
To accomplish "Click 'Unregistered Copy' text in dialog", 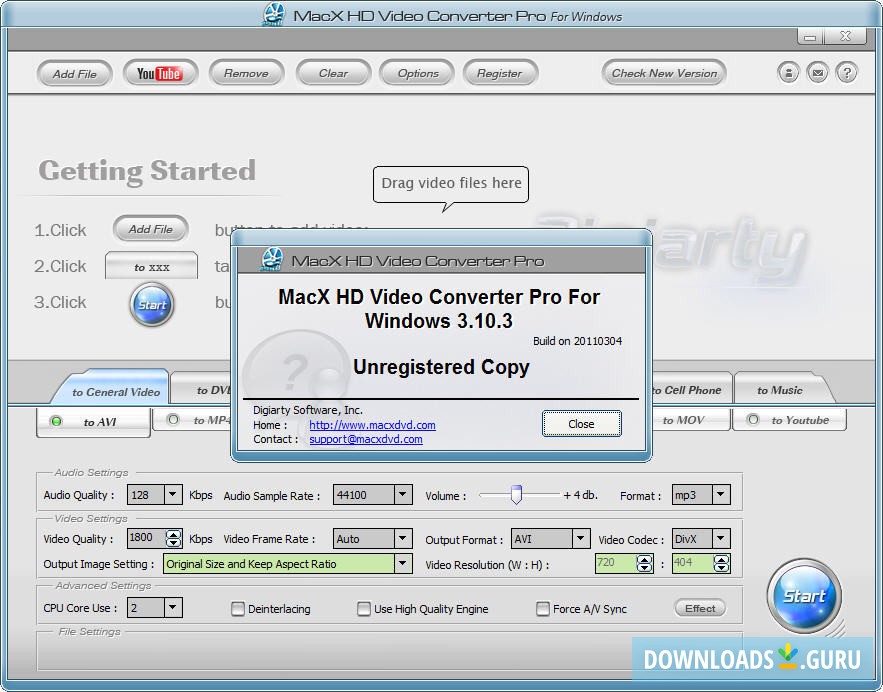I will tap(441, 367).
